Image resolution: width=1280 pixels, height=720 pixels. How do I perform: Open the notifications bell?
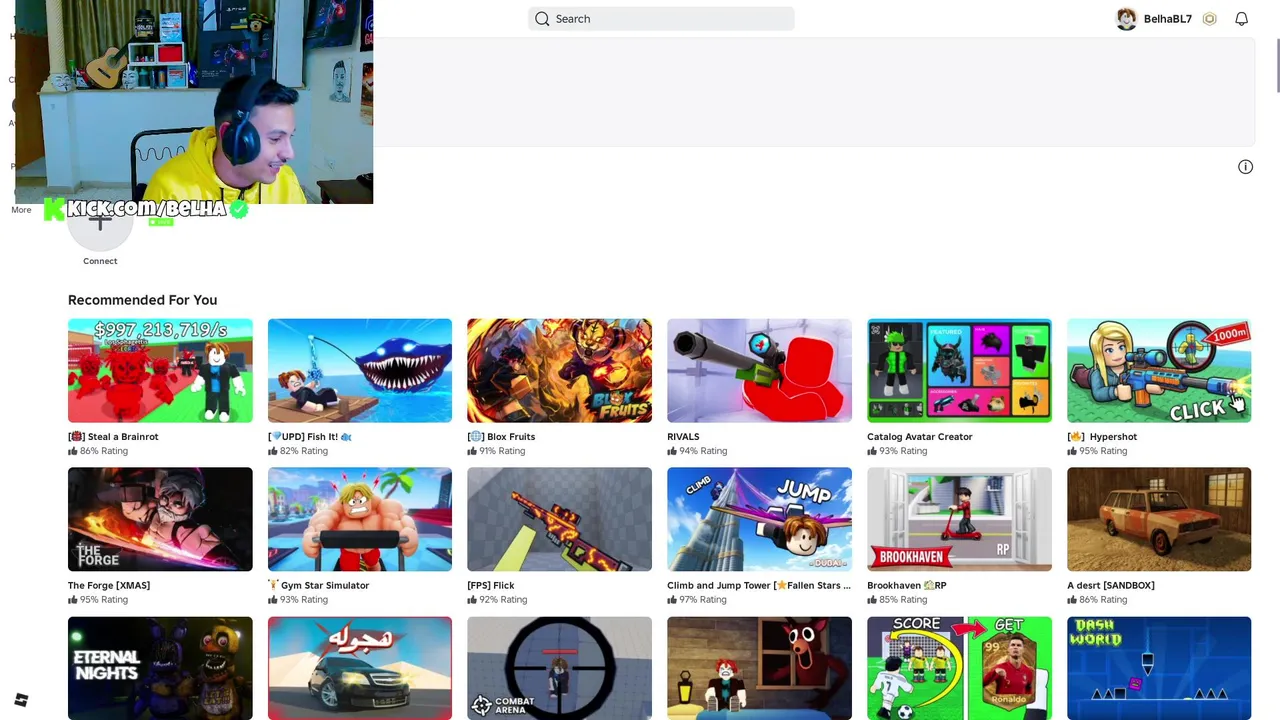1241,19
